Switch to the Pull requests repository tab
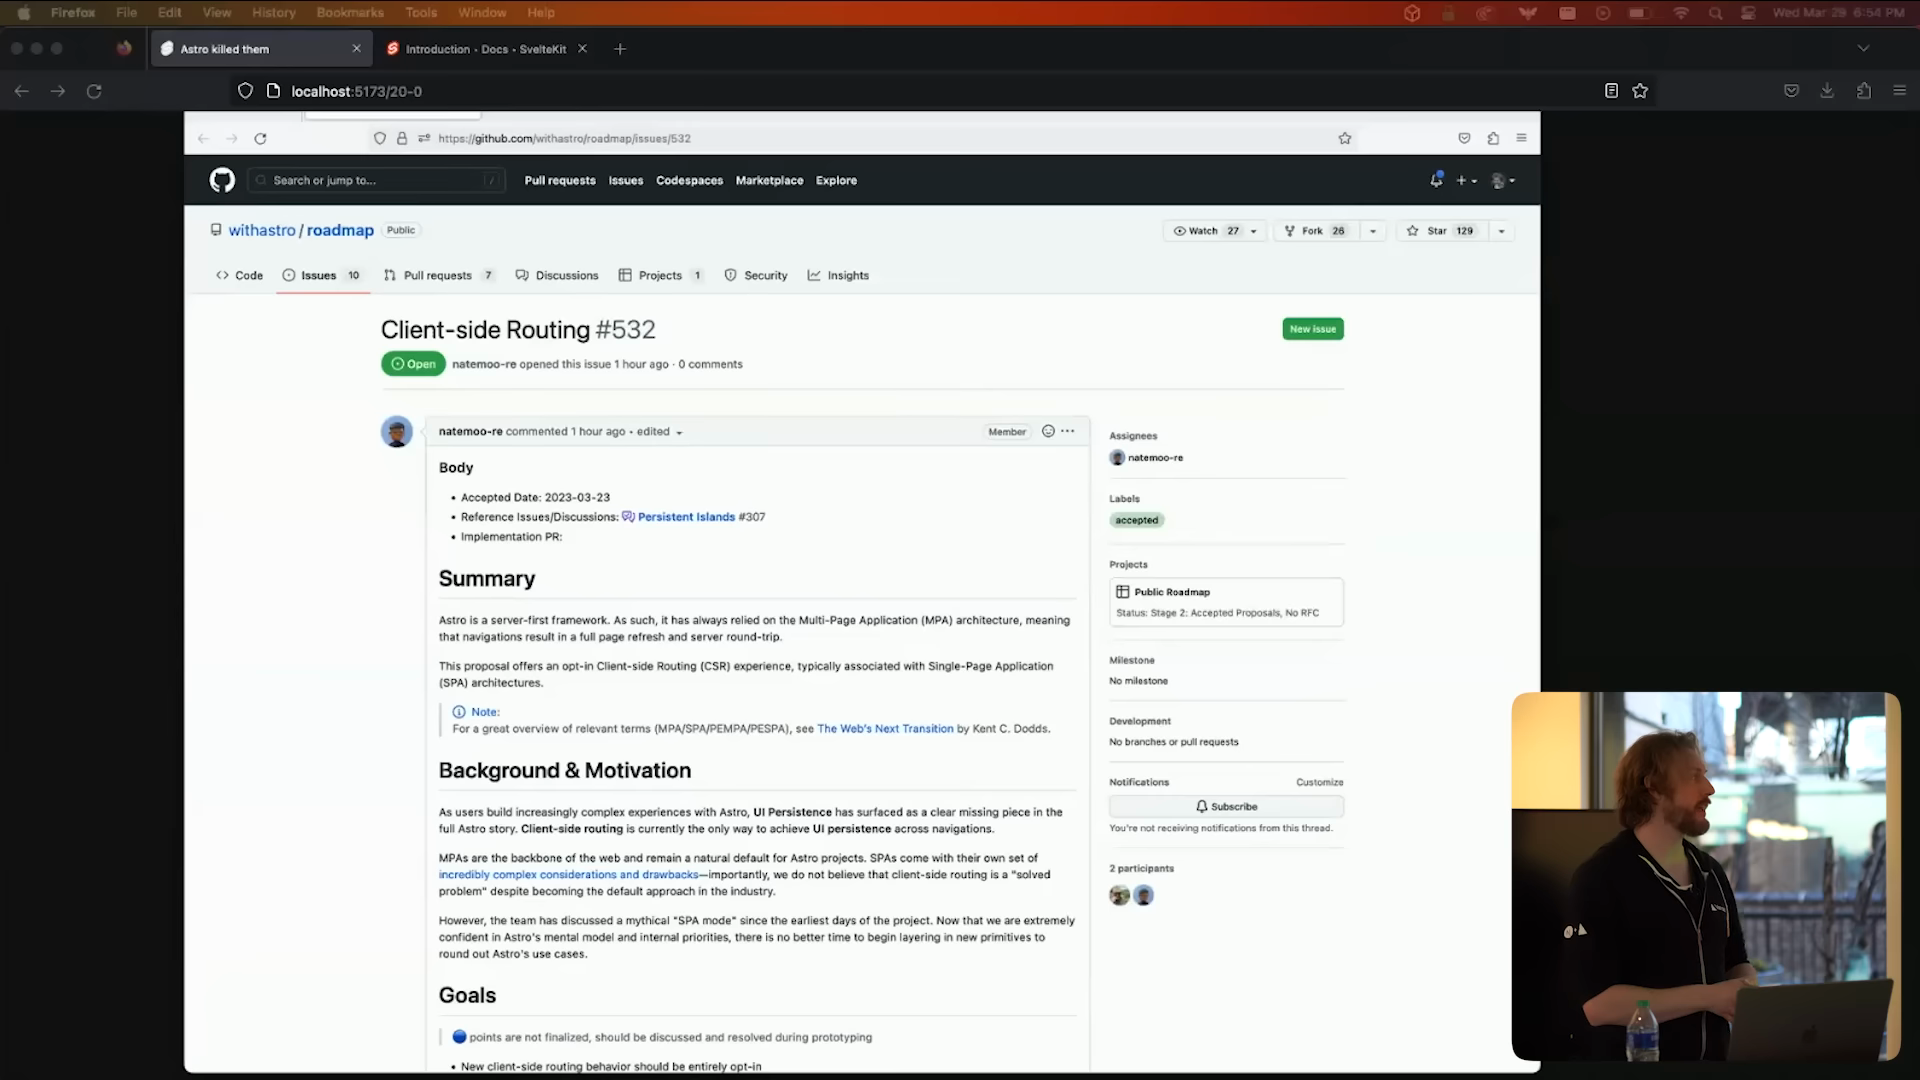1920x1080 pixels. click(437, 275)
